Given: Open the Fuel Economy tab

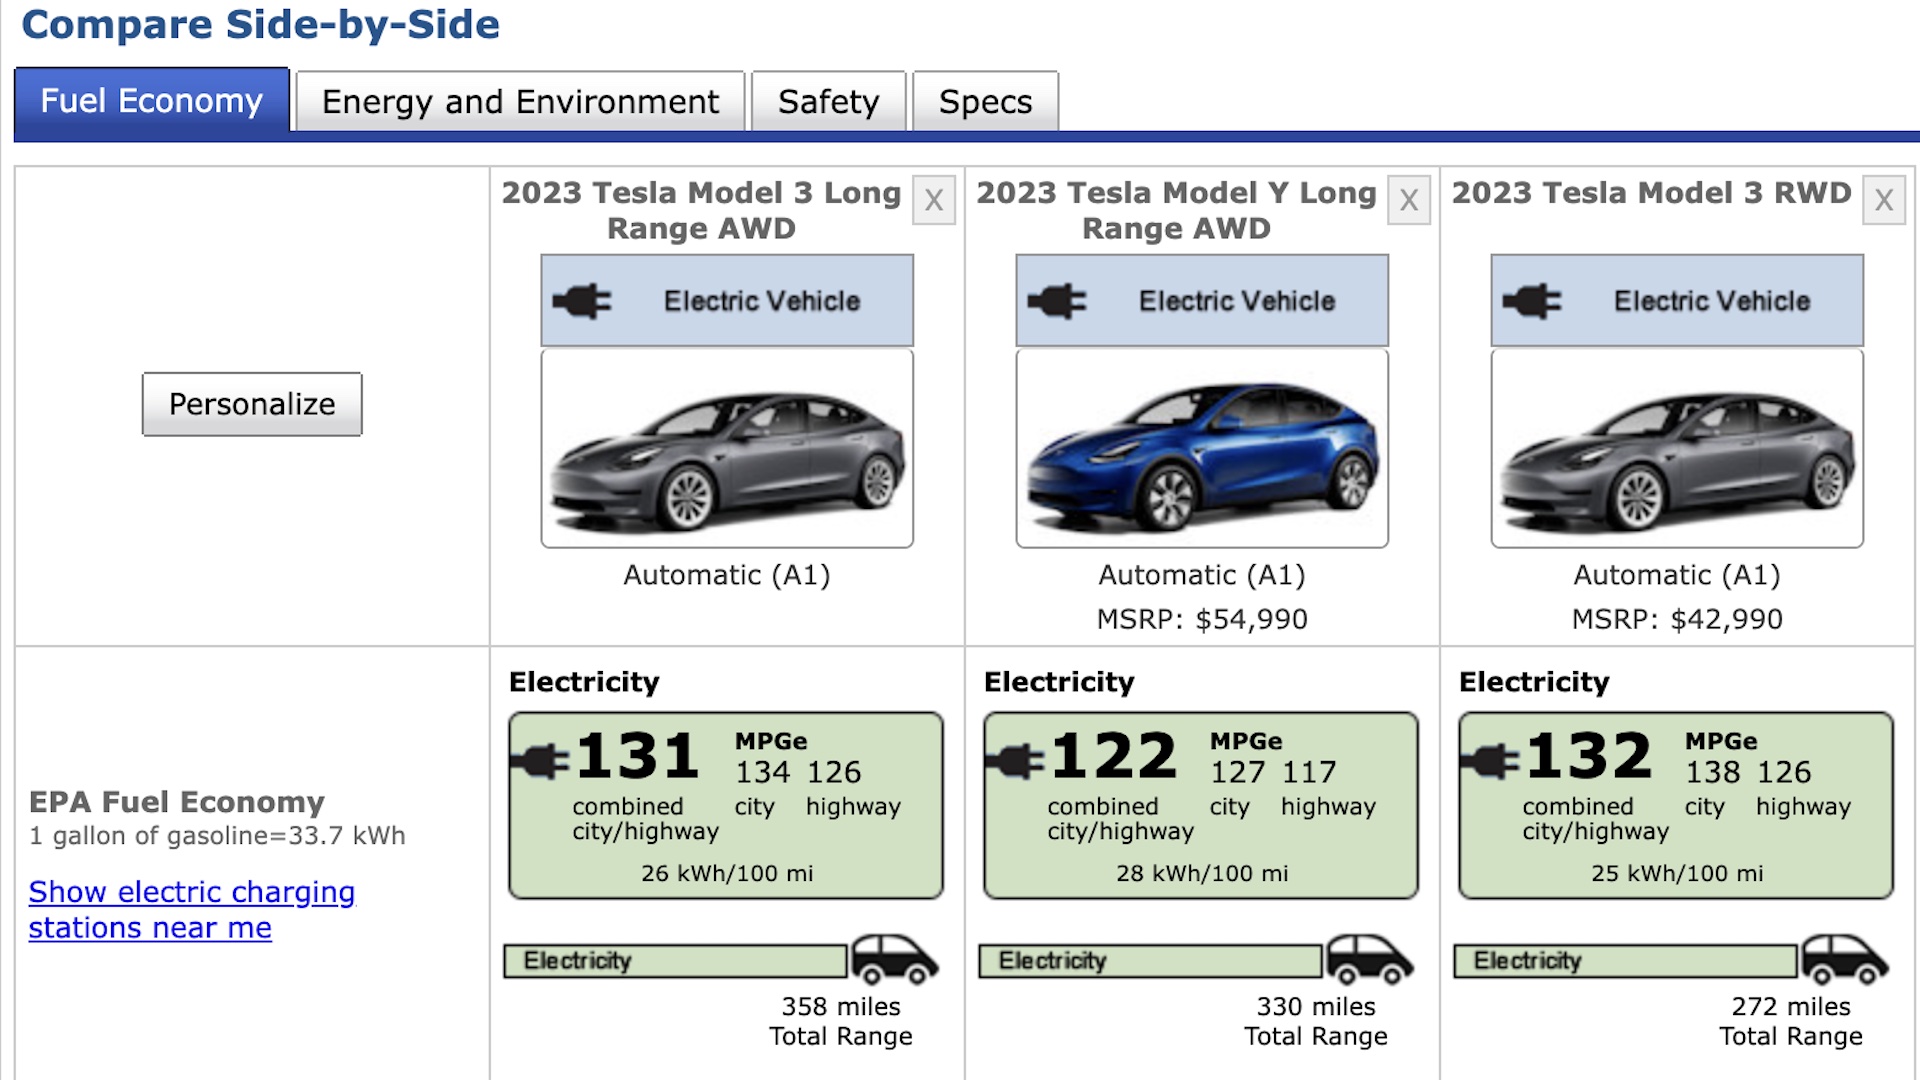Looking at the screenshot, I should [x=152, y=100].
